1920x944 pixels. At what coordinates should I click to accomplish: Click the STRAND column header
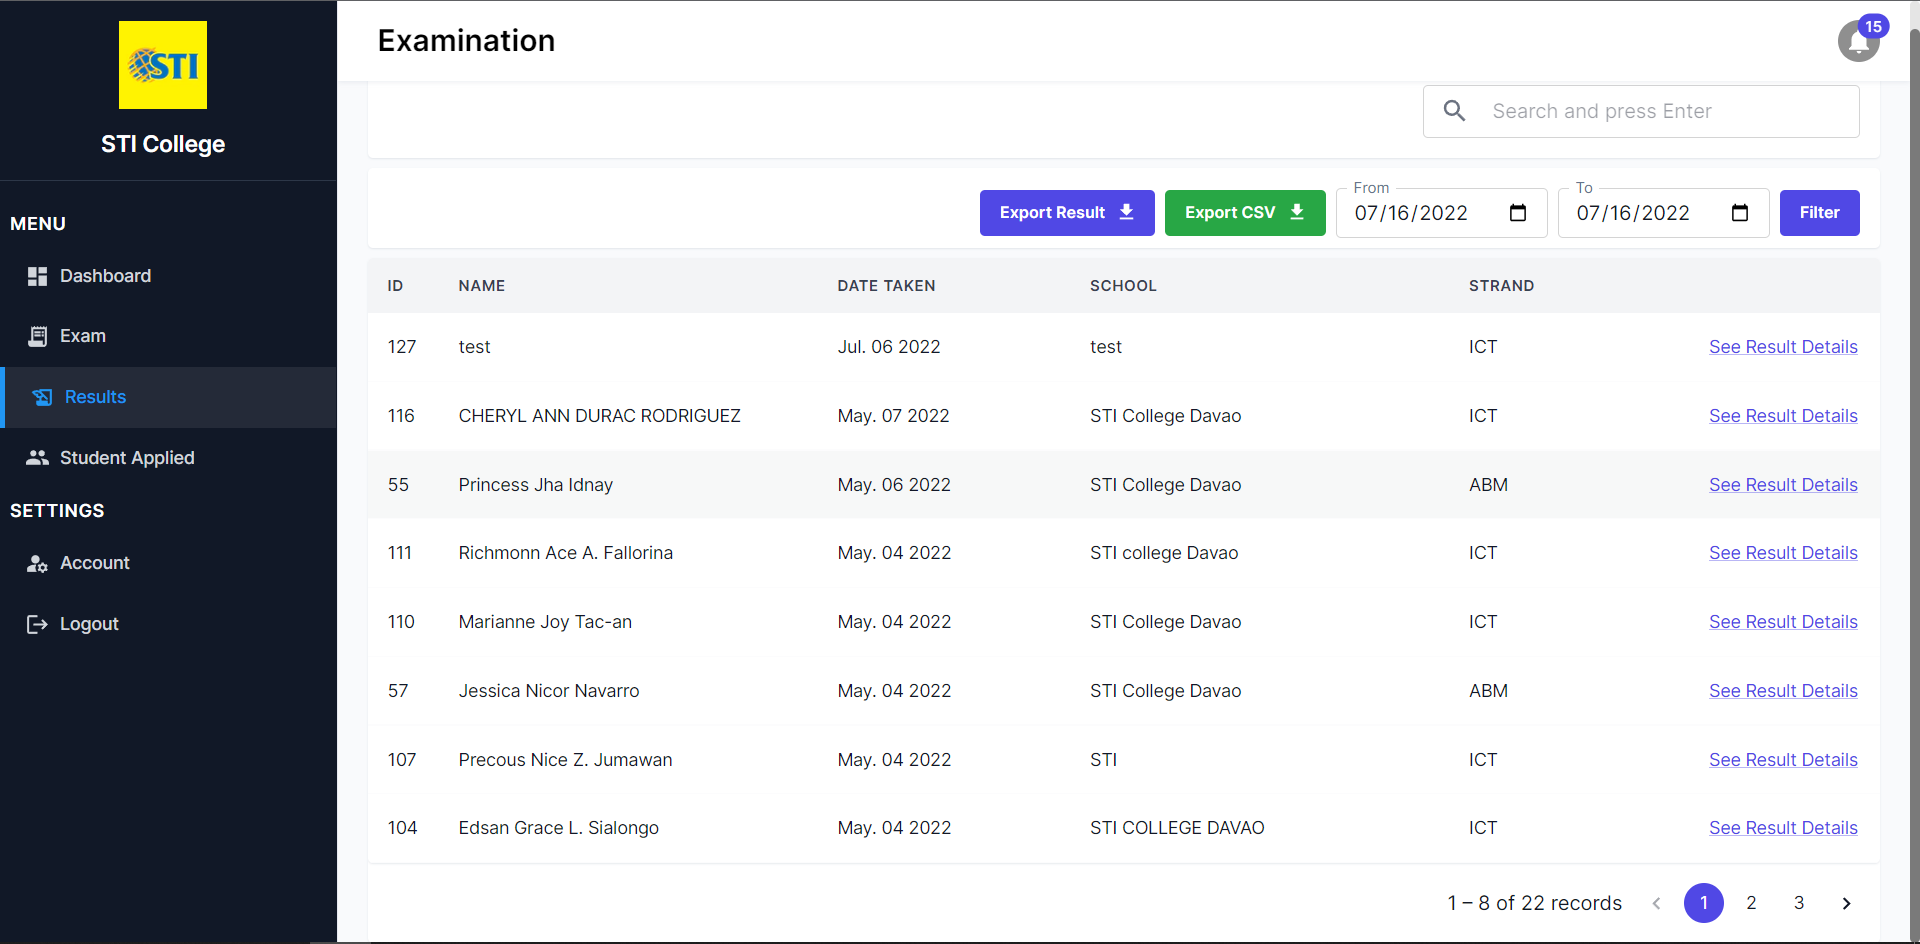tap(1501, 286)
